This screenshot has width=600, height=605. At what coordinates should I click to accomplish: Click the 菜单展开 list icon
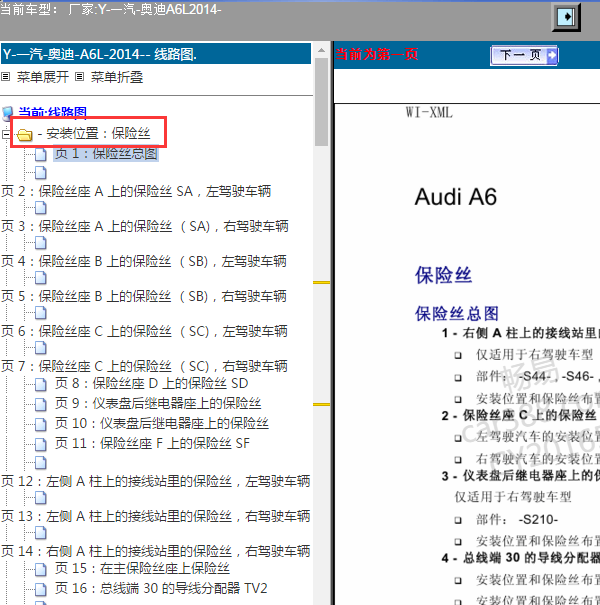[5, 77]
